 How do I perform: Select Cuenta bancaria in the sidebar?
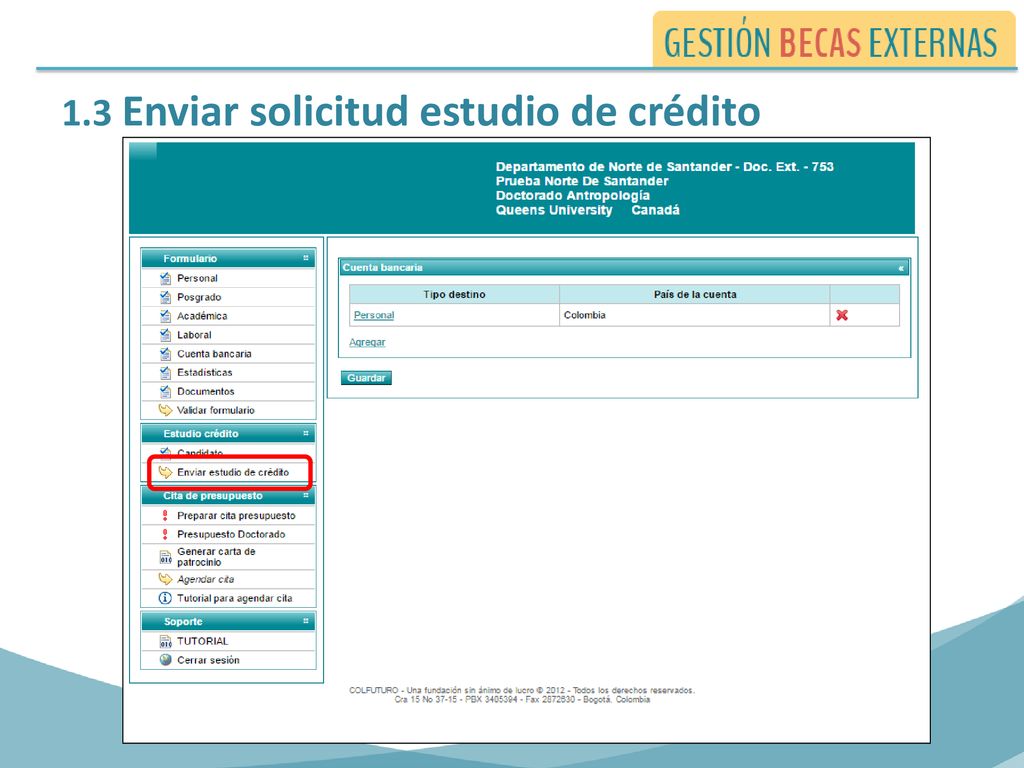click(214, 354)
